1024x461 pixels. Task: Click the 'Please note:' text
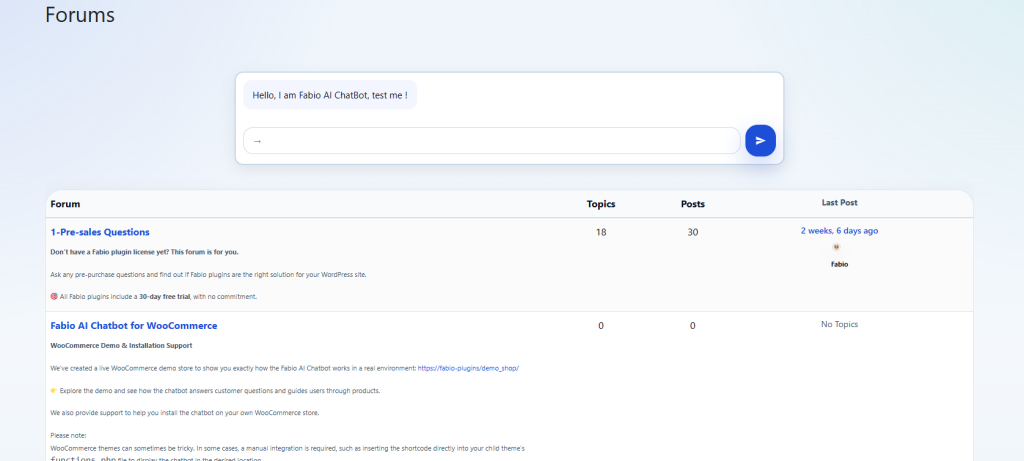click(68, 435)
